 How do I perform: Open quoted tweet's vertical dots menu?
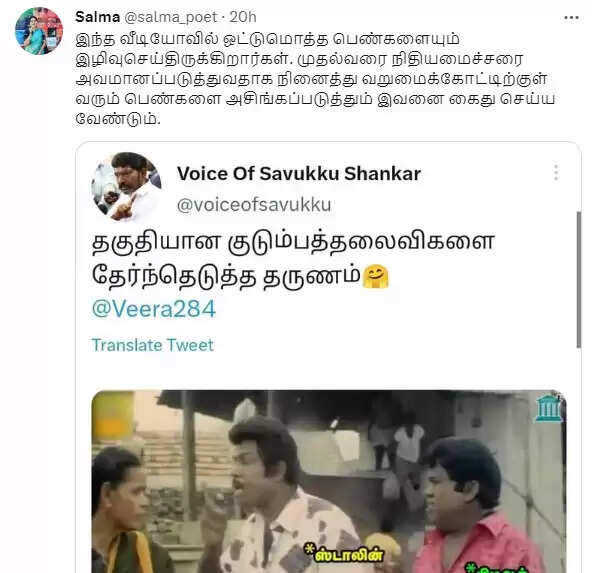tap(556, 173)
